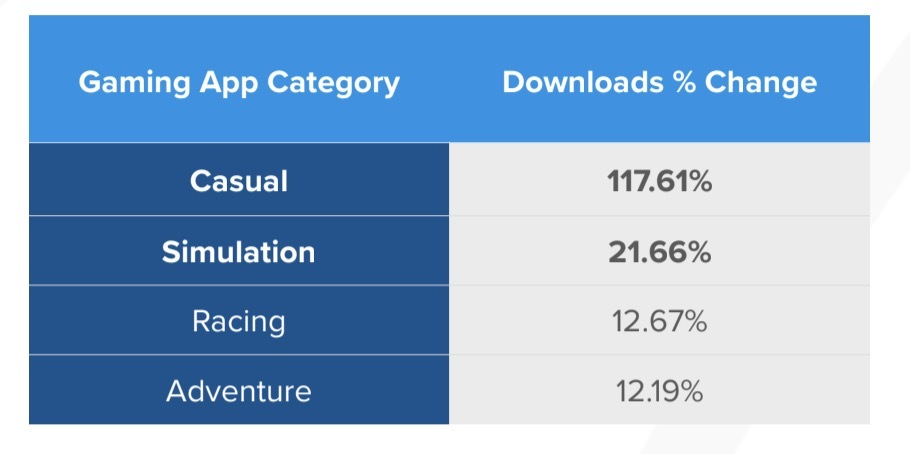910x454 pixels.
Task: Click the word App in header
Action: tap(228, 84)
